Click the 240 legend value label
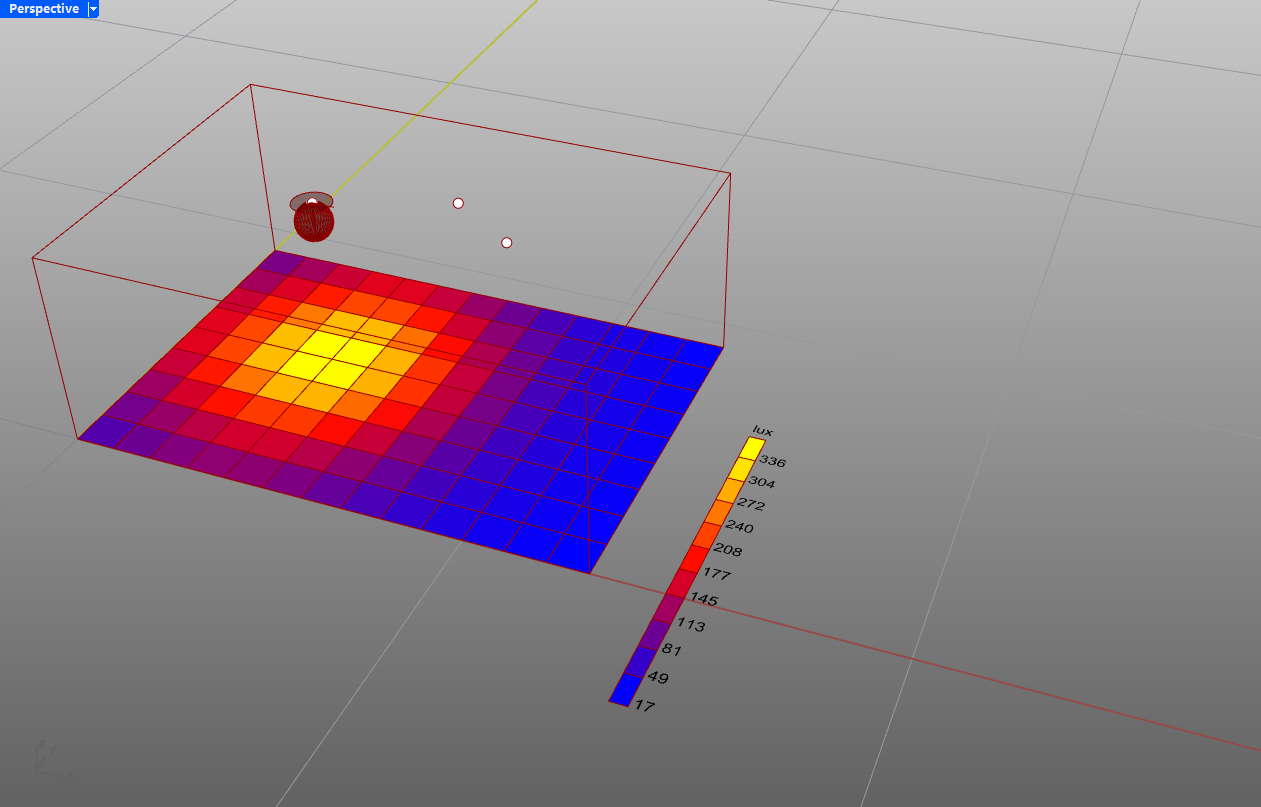Image resolution: width=1261 pixels, height=807 pixels. click(740, 527)
